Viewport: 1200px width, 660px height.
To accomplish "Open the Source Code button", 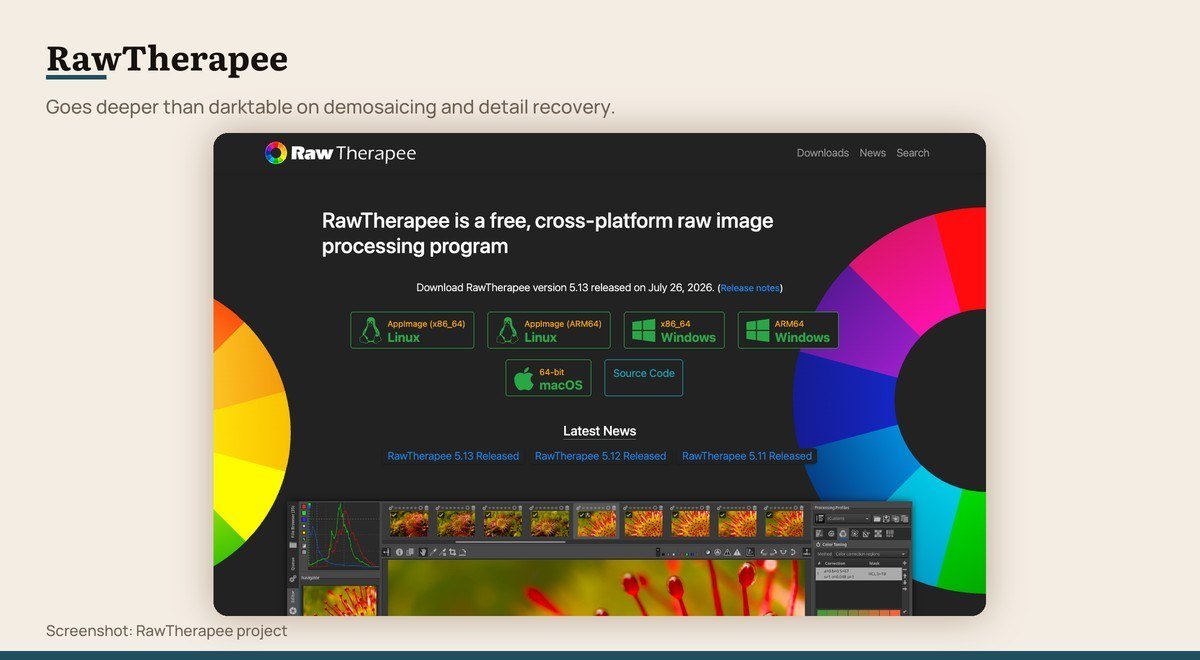I will click(x=644, y=378).
